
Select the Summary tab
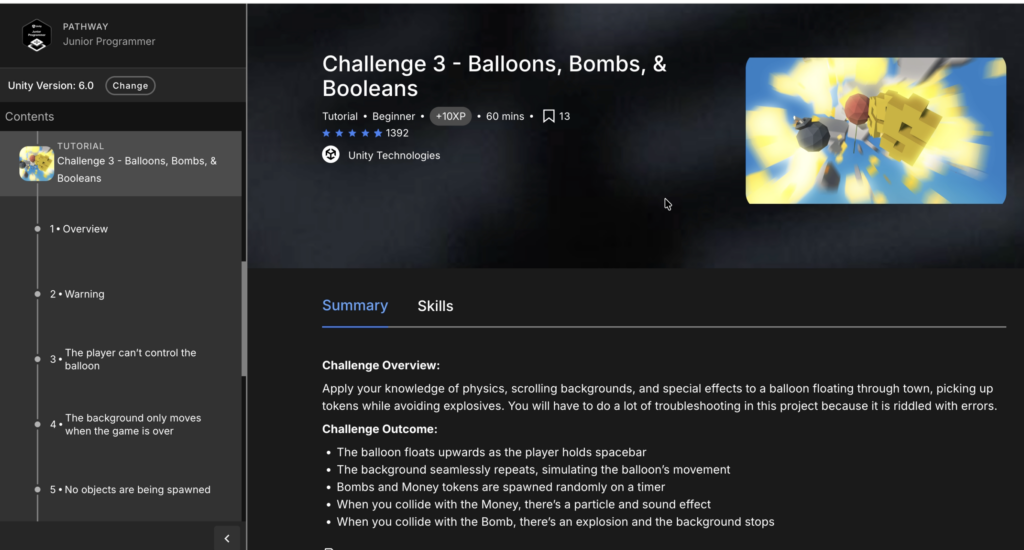[x=354, y=306]
